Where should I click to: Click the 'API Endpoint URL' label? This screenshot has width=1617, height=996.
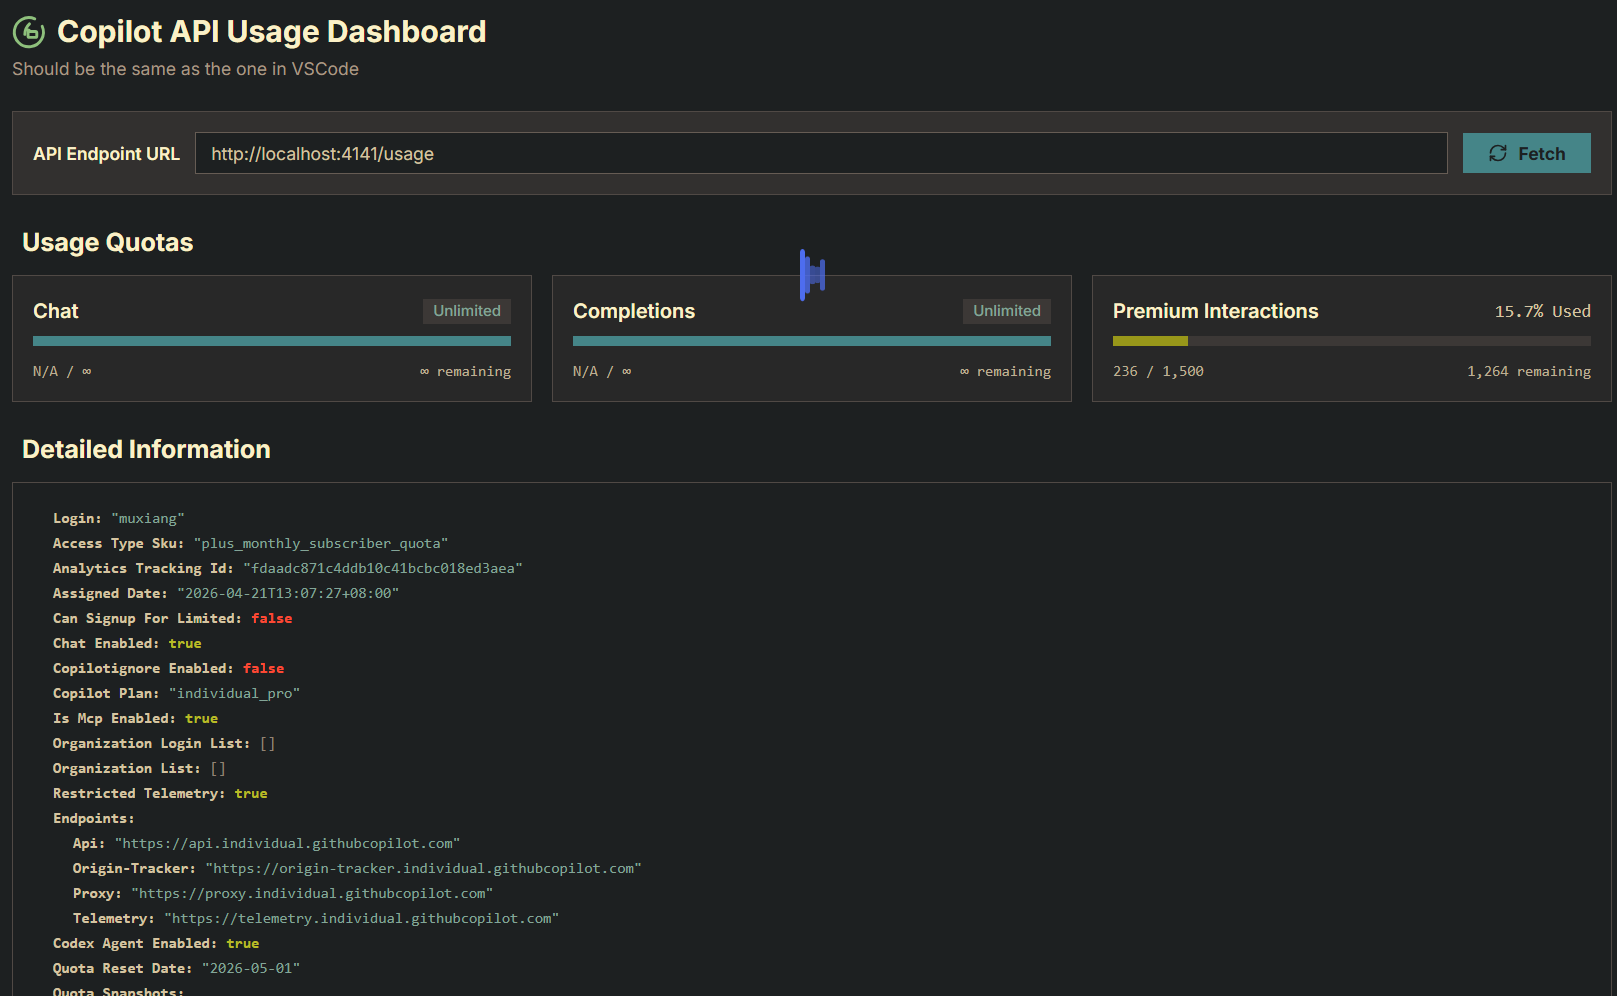pyautogui.click(x=106, y=154)
